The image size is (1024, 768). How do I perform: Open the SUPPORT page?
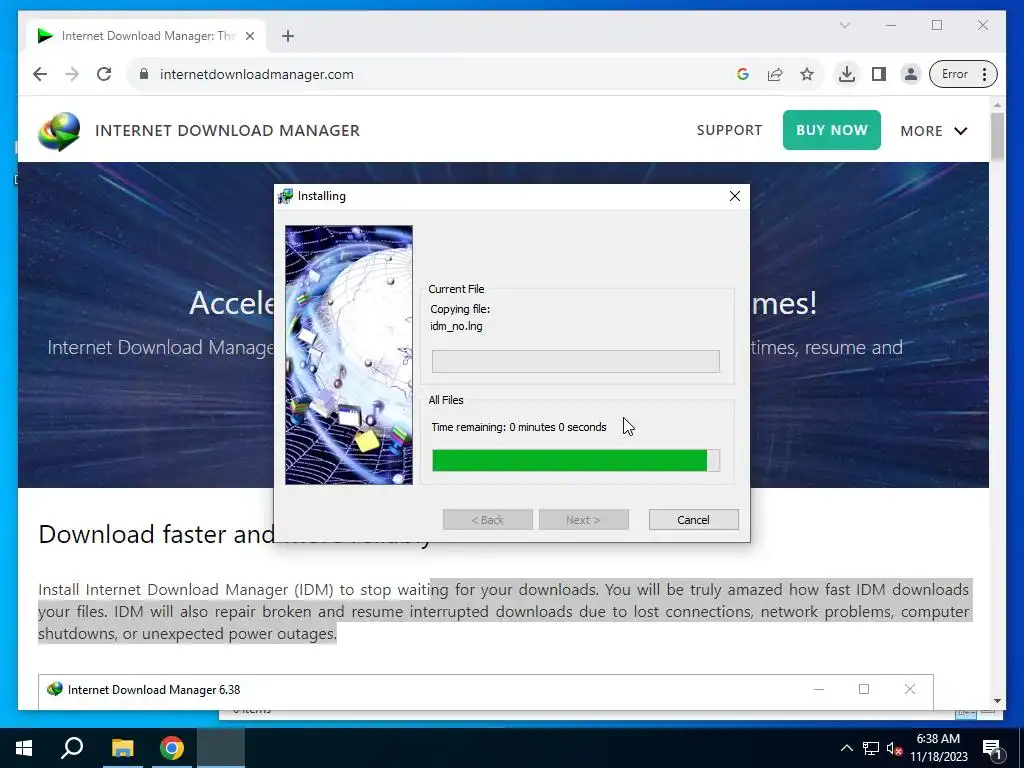(729, 130)
